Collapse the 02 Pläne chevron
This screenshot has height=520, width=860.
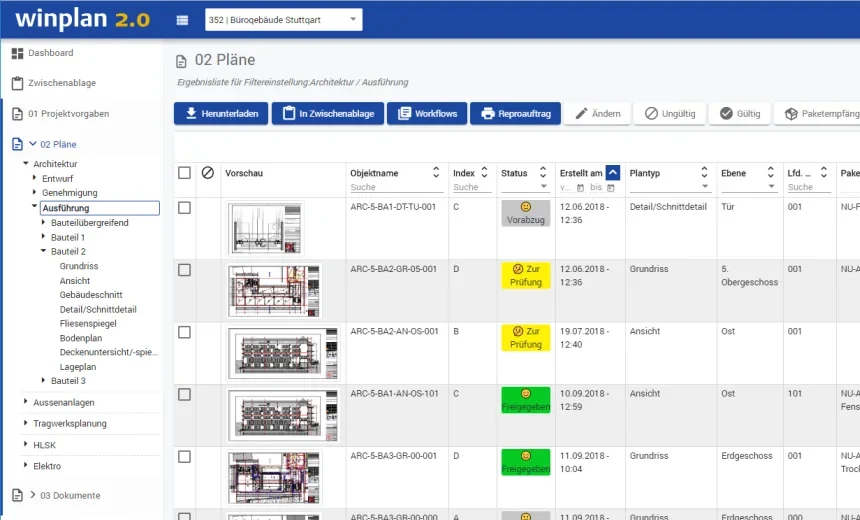(x=33, y=144)
